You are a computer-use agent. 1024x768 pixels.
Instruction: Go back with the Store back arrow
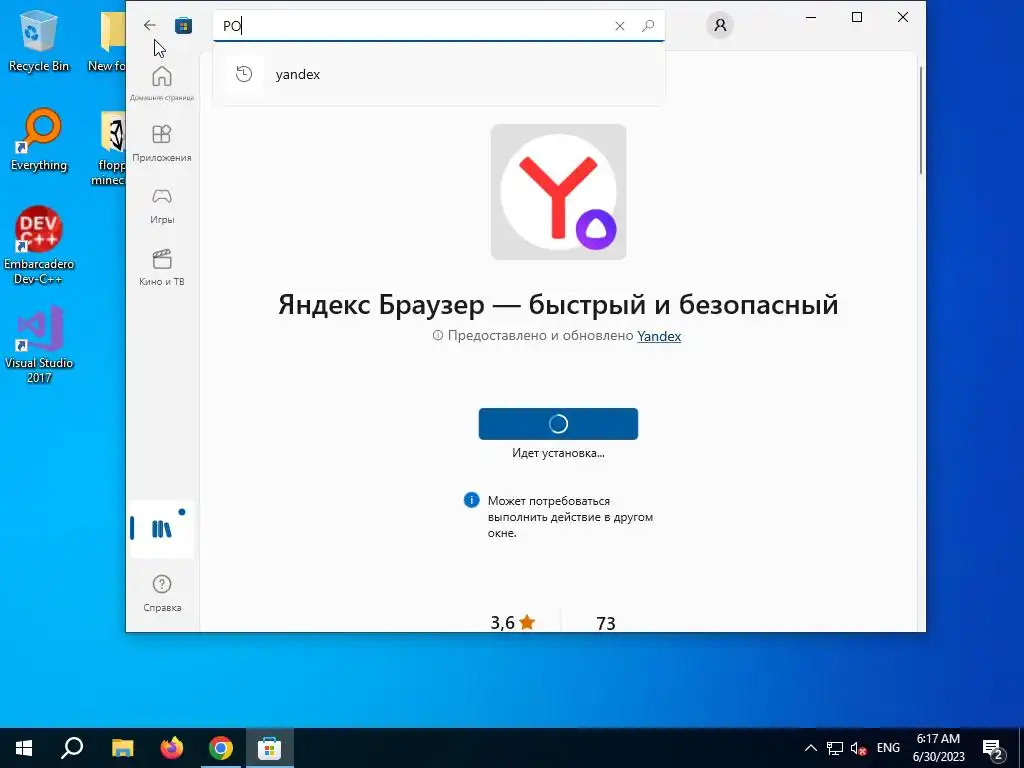click(150, 25)
